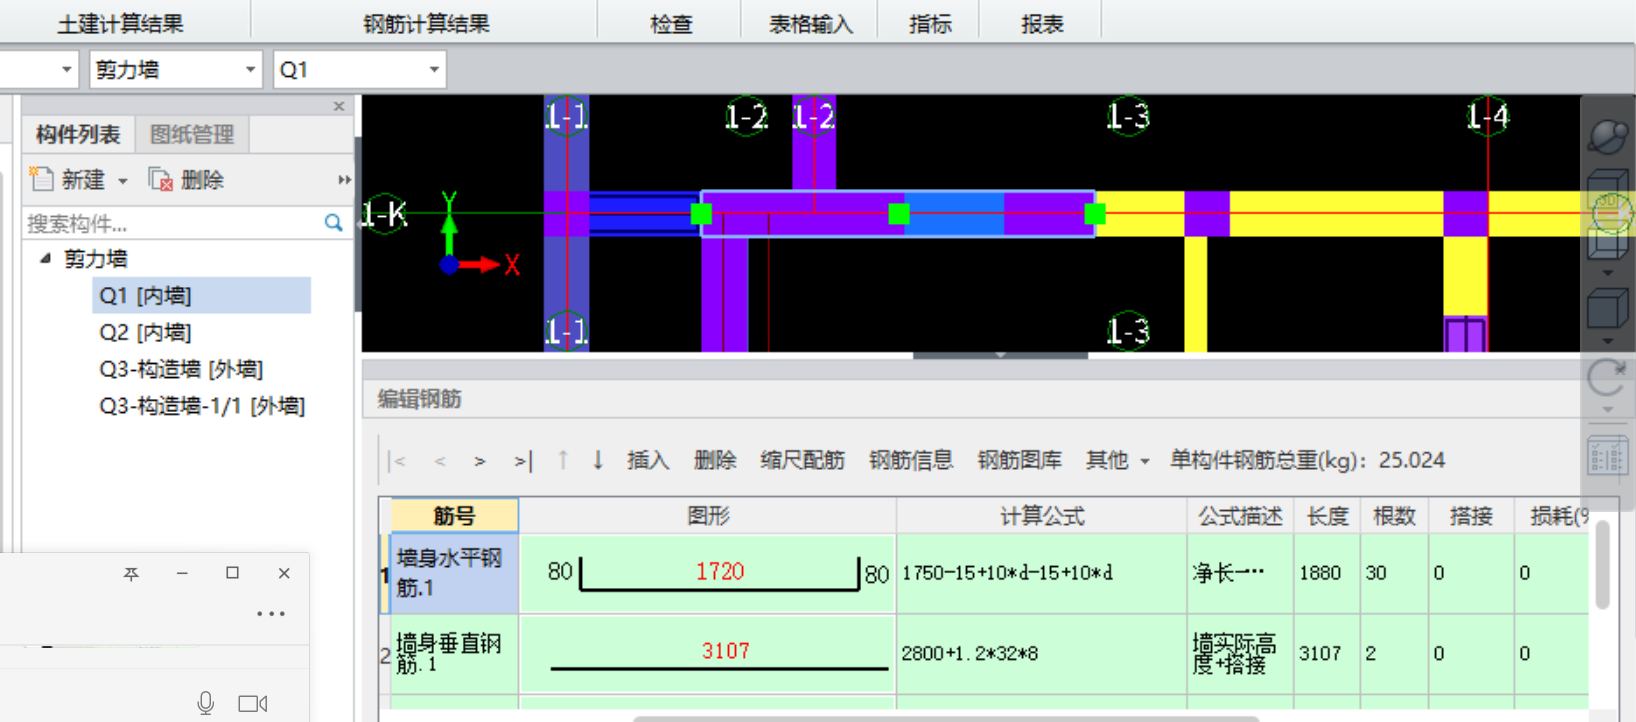The height and width of the screenshot is (722, 1636).
Task: Open the 表格输入 ribbon tab
Action: tap(810, 24)
